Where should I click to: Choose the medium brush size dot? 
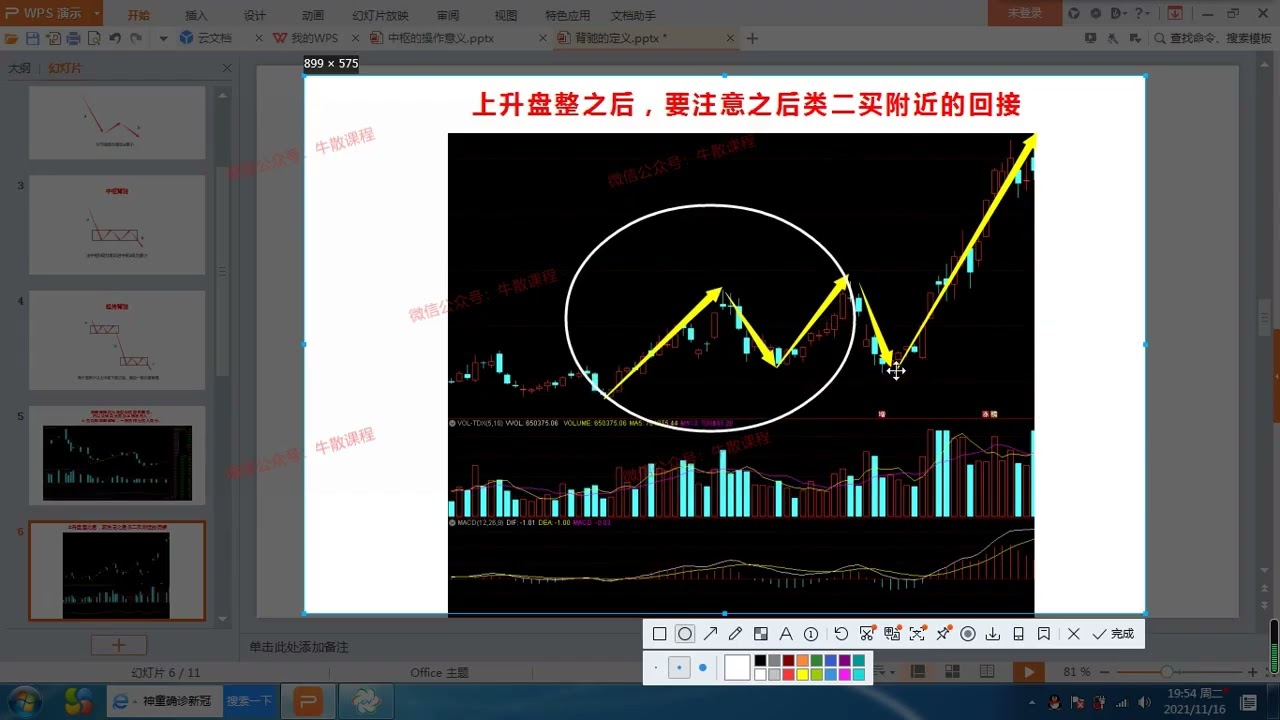click(x=679, y=668)
